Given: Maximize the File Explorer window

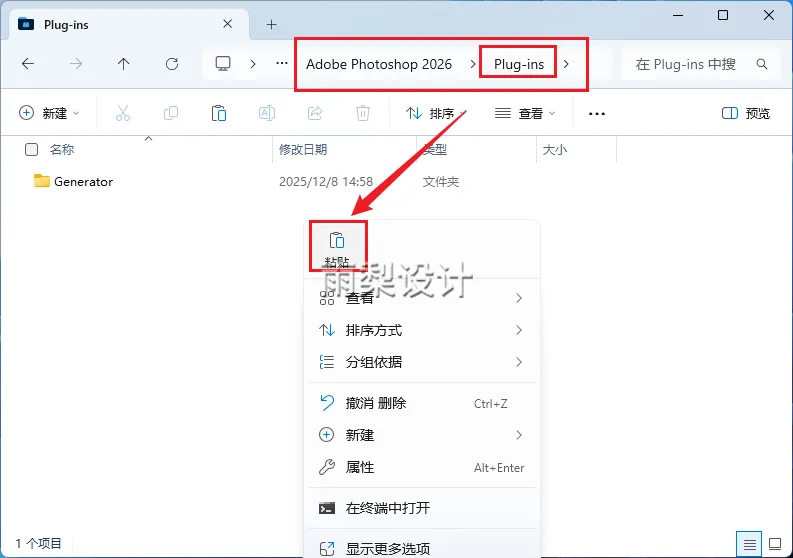Looking at the screenshot, I should (x=723, y=15).
